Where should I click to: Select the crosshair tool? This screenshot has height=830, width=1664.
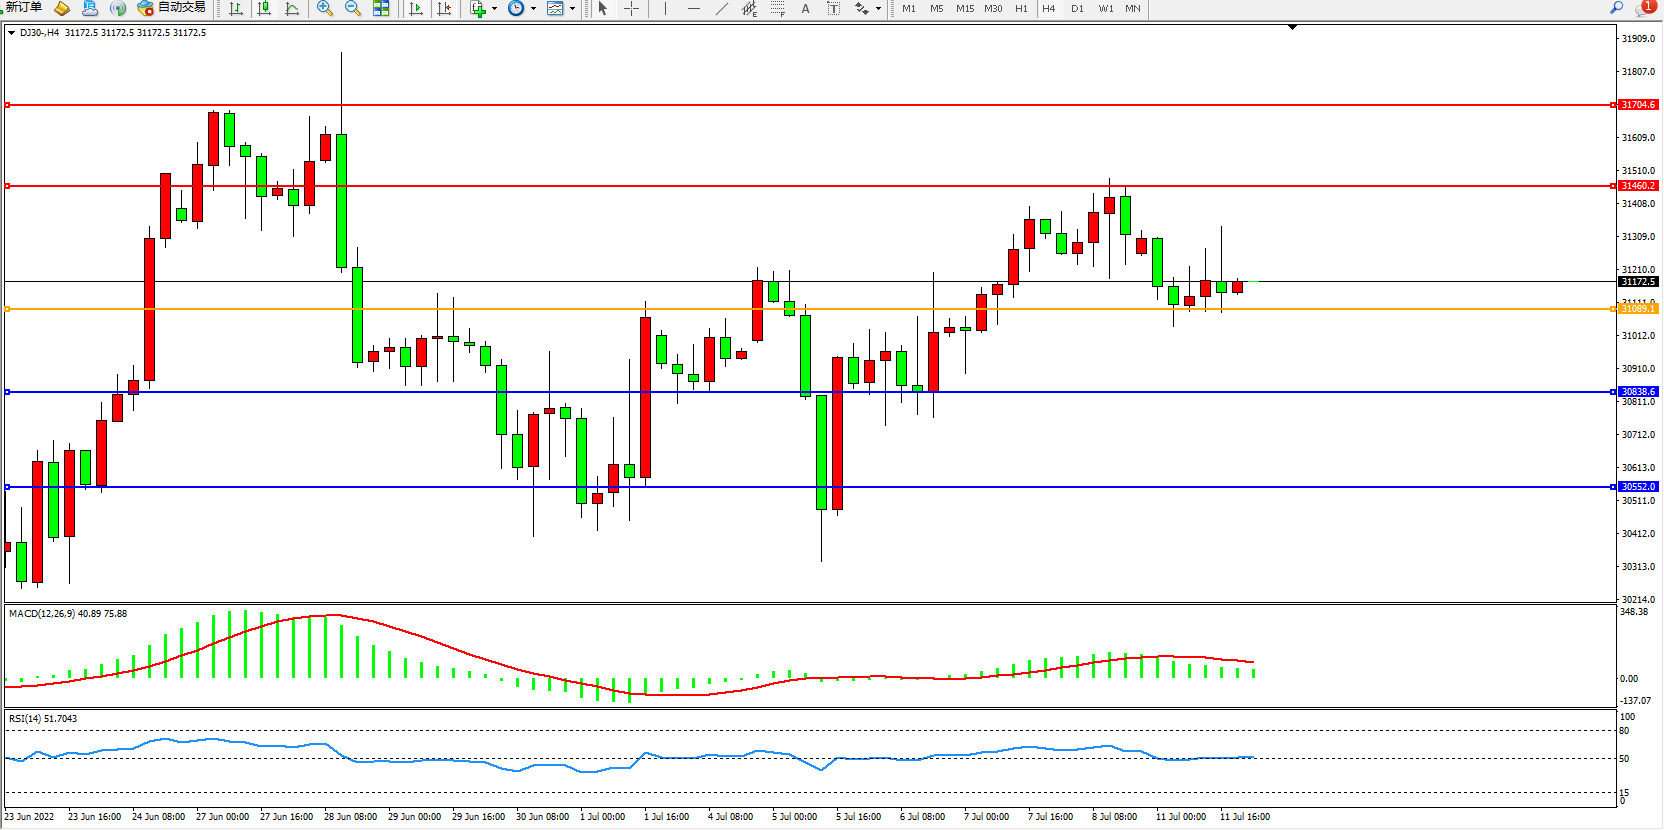[x=632, y=9]
